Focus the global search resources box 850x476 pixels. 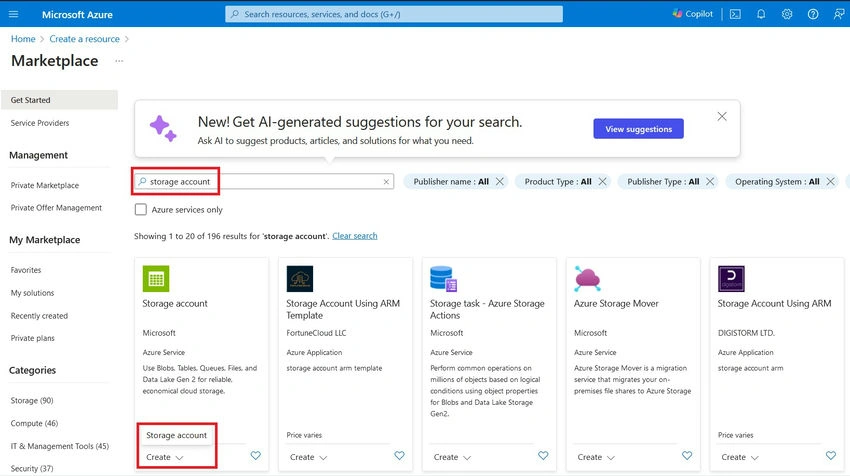click(394, 14)
